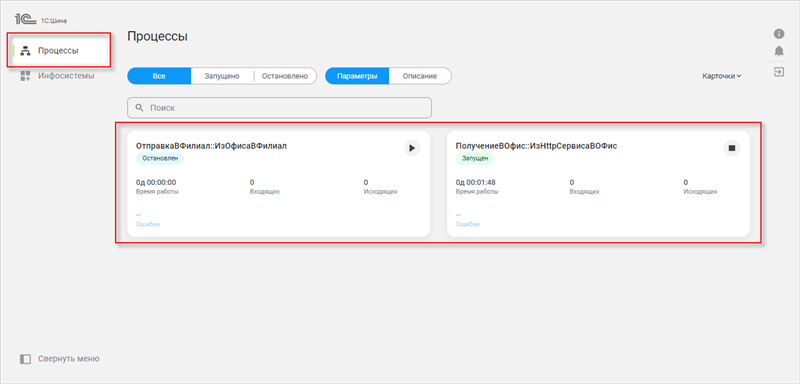Filter processes by Остановлено

pyautogui.click(x=285, y=76)
